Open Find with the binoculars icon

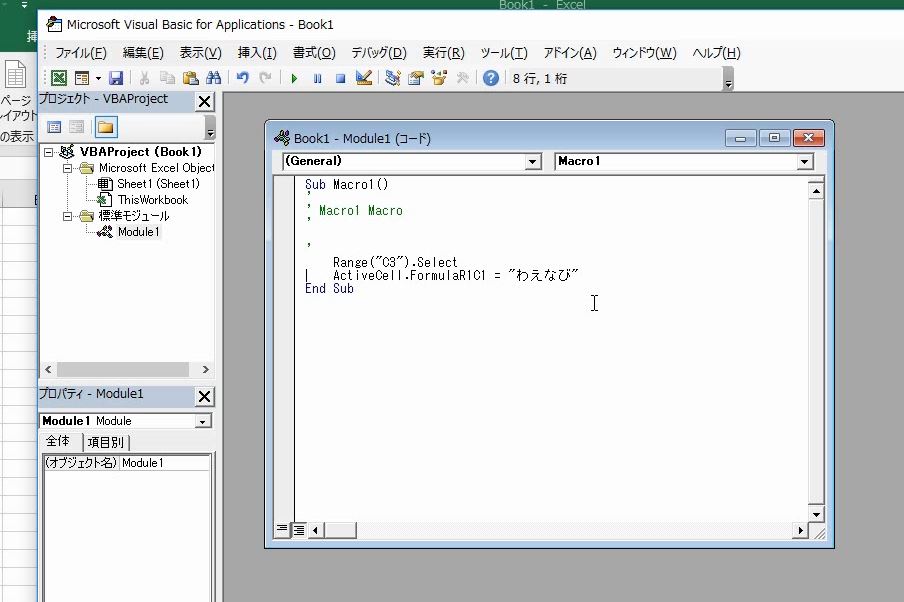coord(213,78)
